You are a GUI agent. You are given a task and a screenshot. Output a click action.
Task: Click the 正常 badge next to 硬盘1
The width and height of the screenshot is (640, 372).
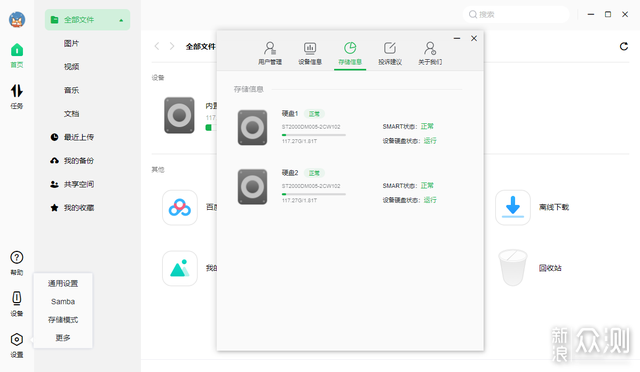[x=314, y=114]
